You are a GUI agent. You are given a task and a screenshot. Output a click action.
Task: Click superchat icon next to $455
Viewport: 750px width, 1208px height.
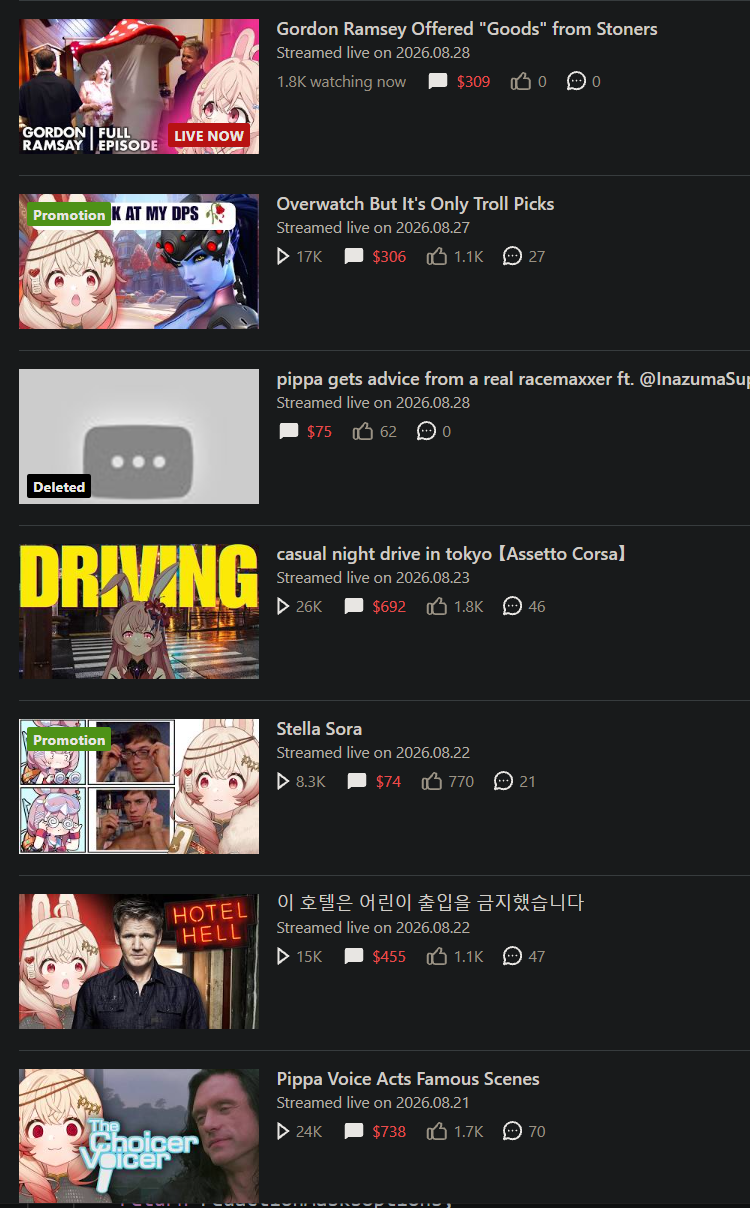tap(354, 957)
